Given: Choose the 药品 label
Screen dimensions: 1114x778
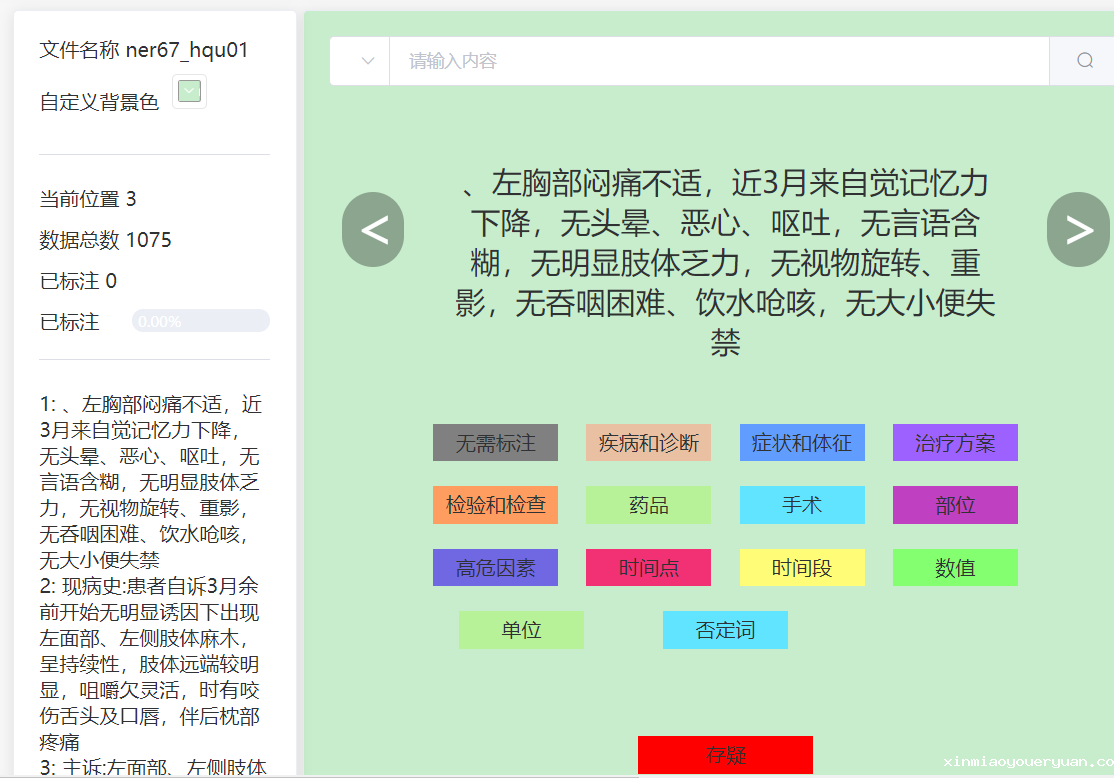Looking at the screenshot, I should pos(648,505).
